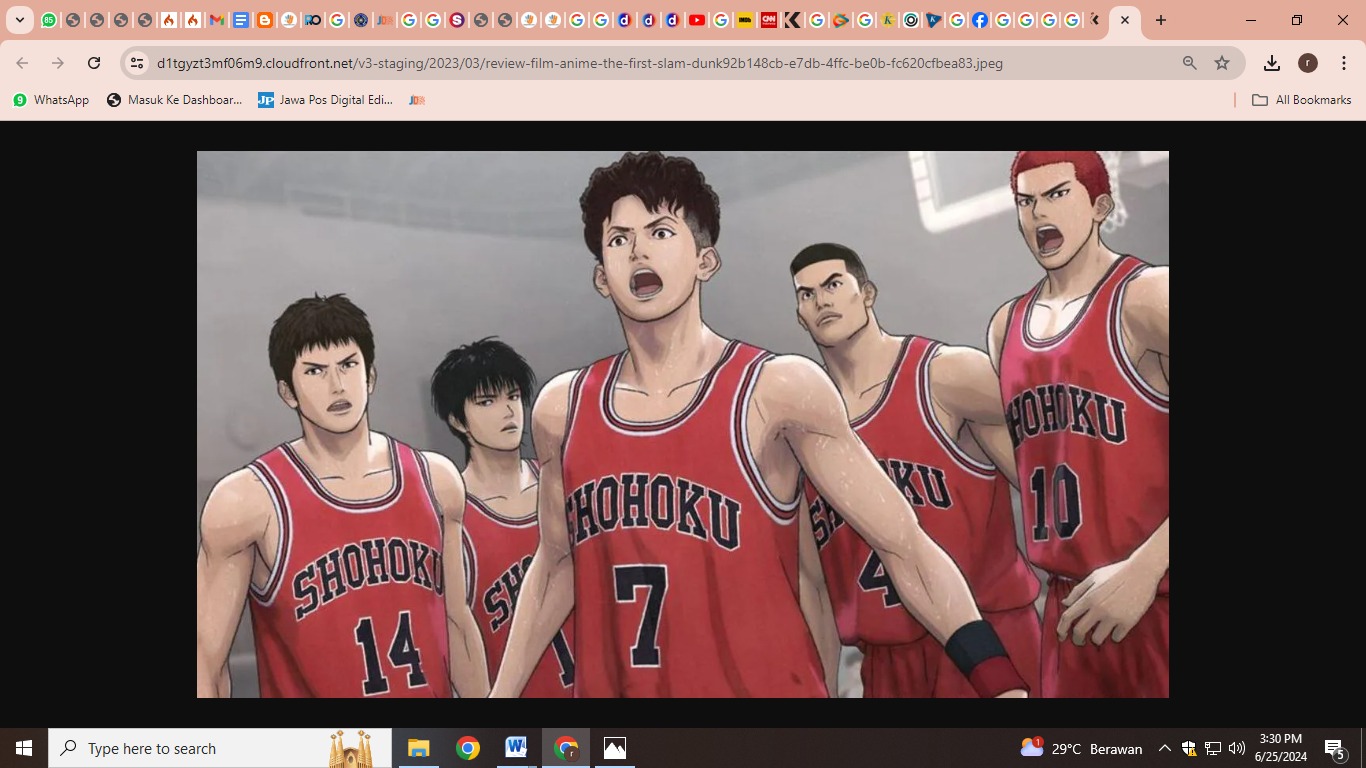
Task: Switch to the Google Docs tab
Action: coord(240,20)
